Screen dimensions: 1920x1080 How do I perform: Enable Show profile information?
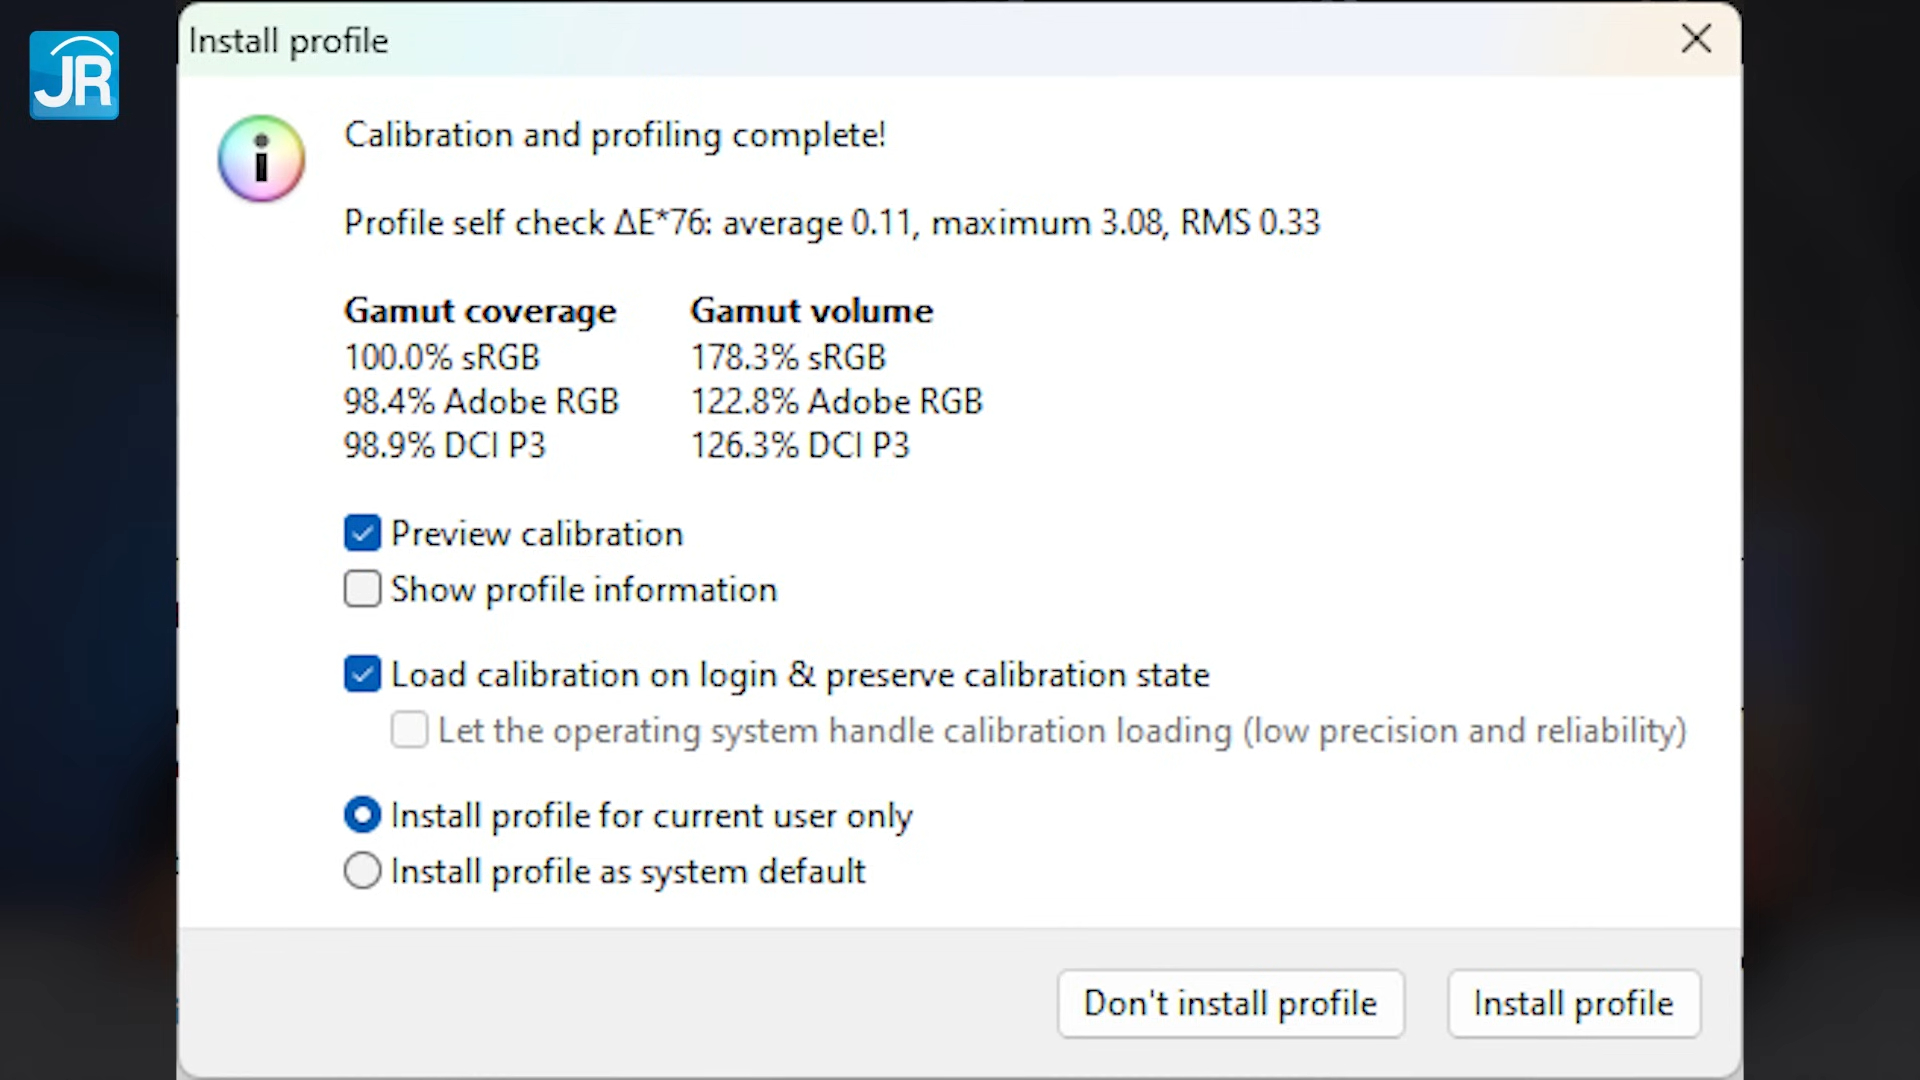362,589
